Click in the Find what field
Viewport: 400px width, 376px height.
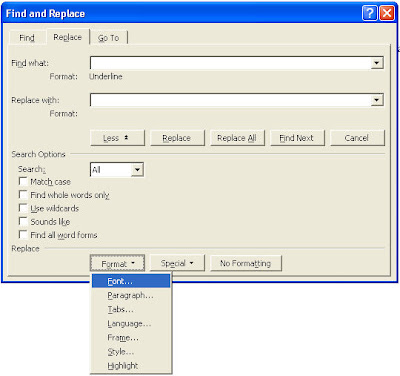pyautogui.click(x=231, y=63)
